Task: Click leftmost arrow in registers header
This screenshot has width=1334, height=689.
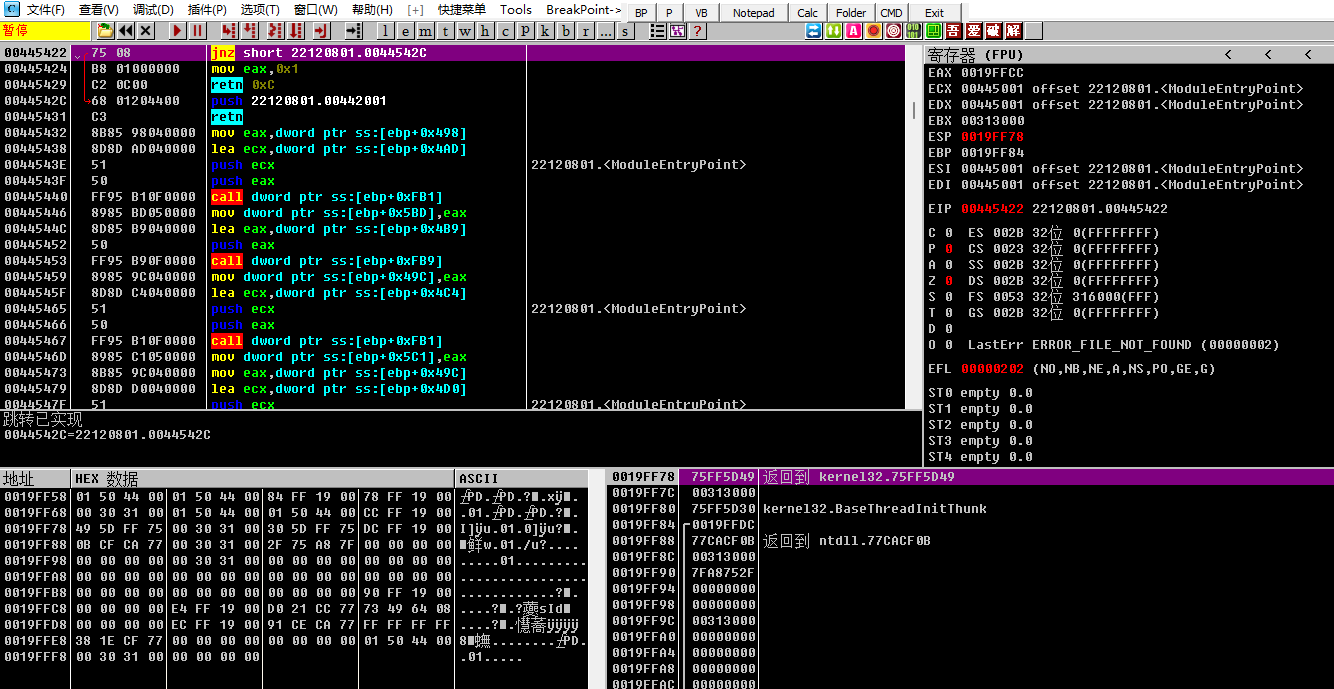Action: point(1228,54)
